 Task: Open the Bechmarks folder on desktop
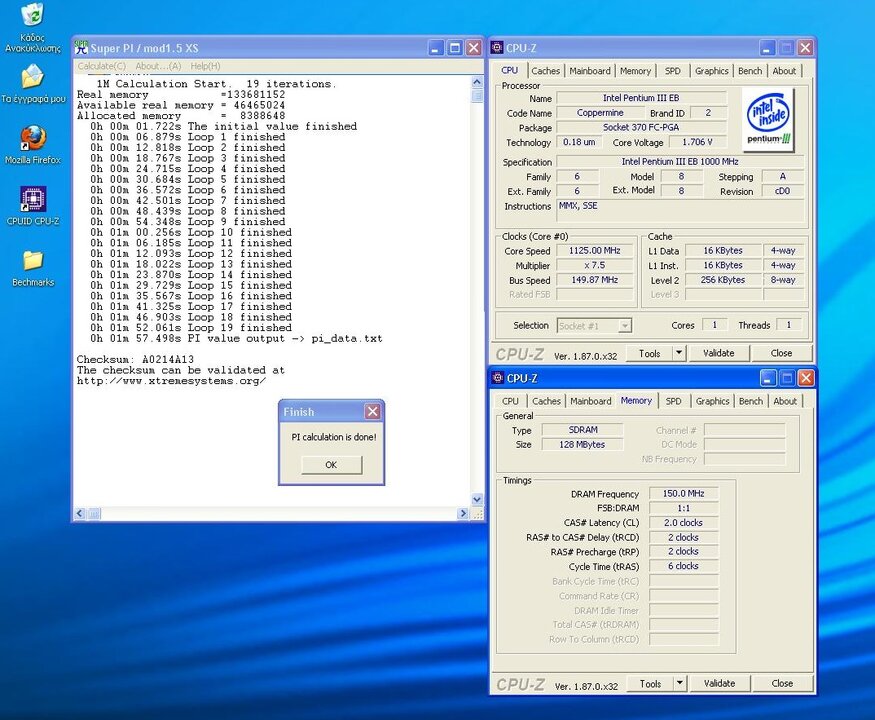pyautogui.click(x=33, y=268)
